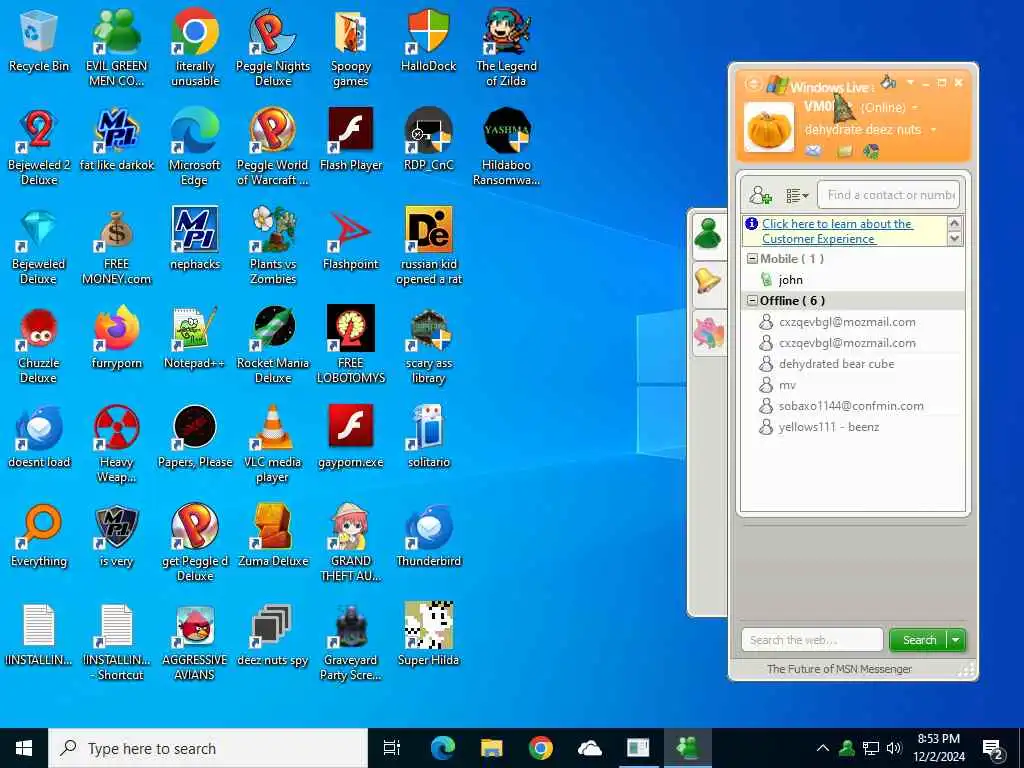Open File Explorer from the taskbar
The height and width of the screenshot is (768, 1024).
click(491, 748)
